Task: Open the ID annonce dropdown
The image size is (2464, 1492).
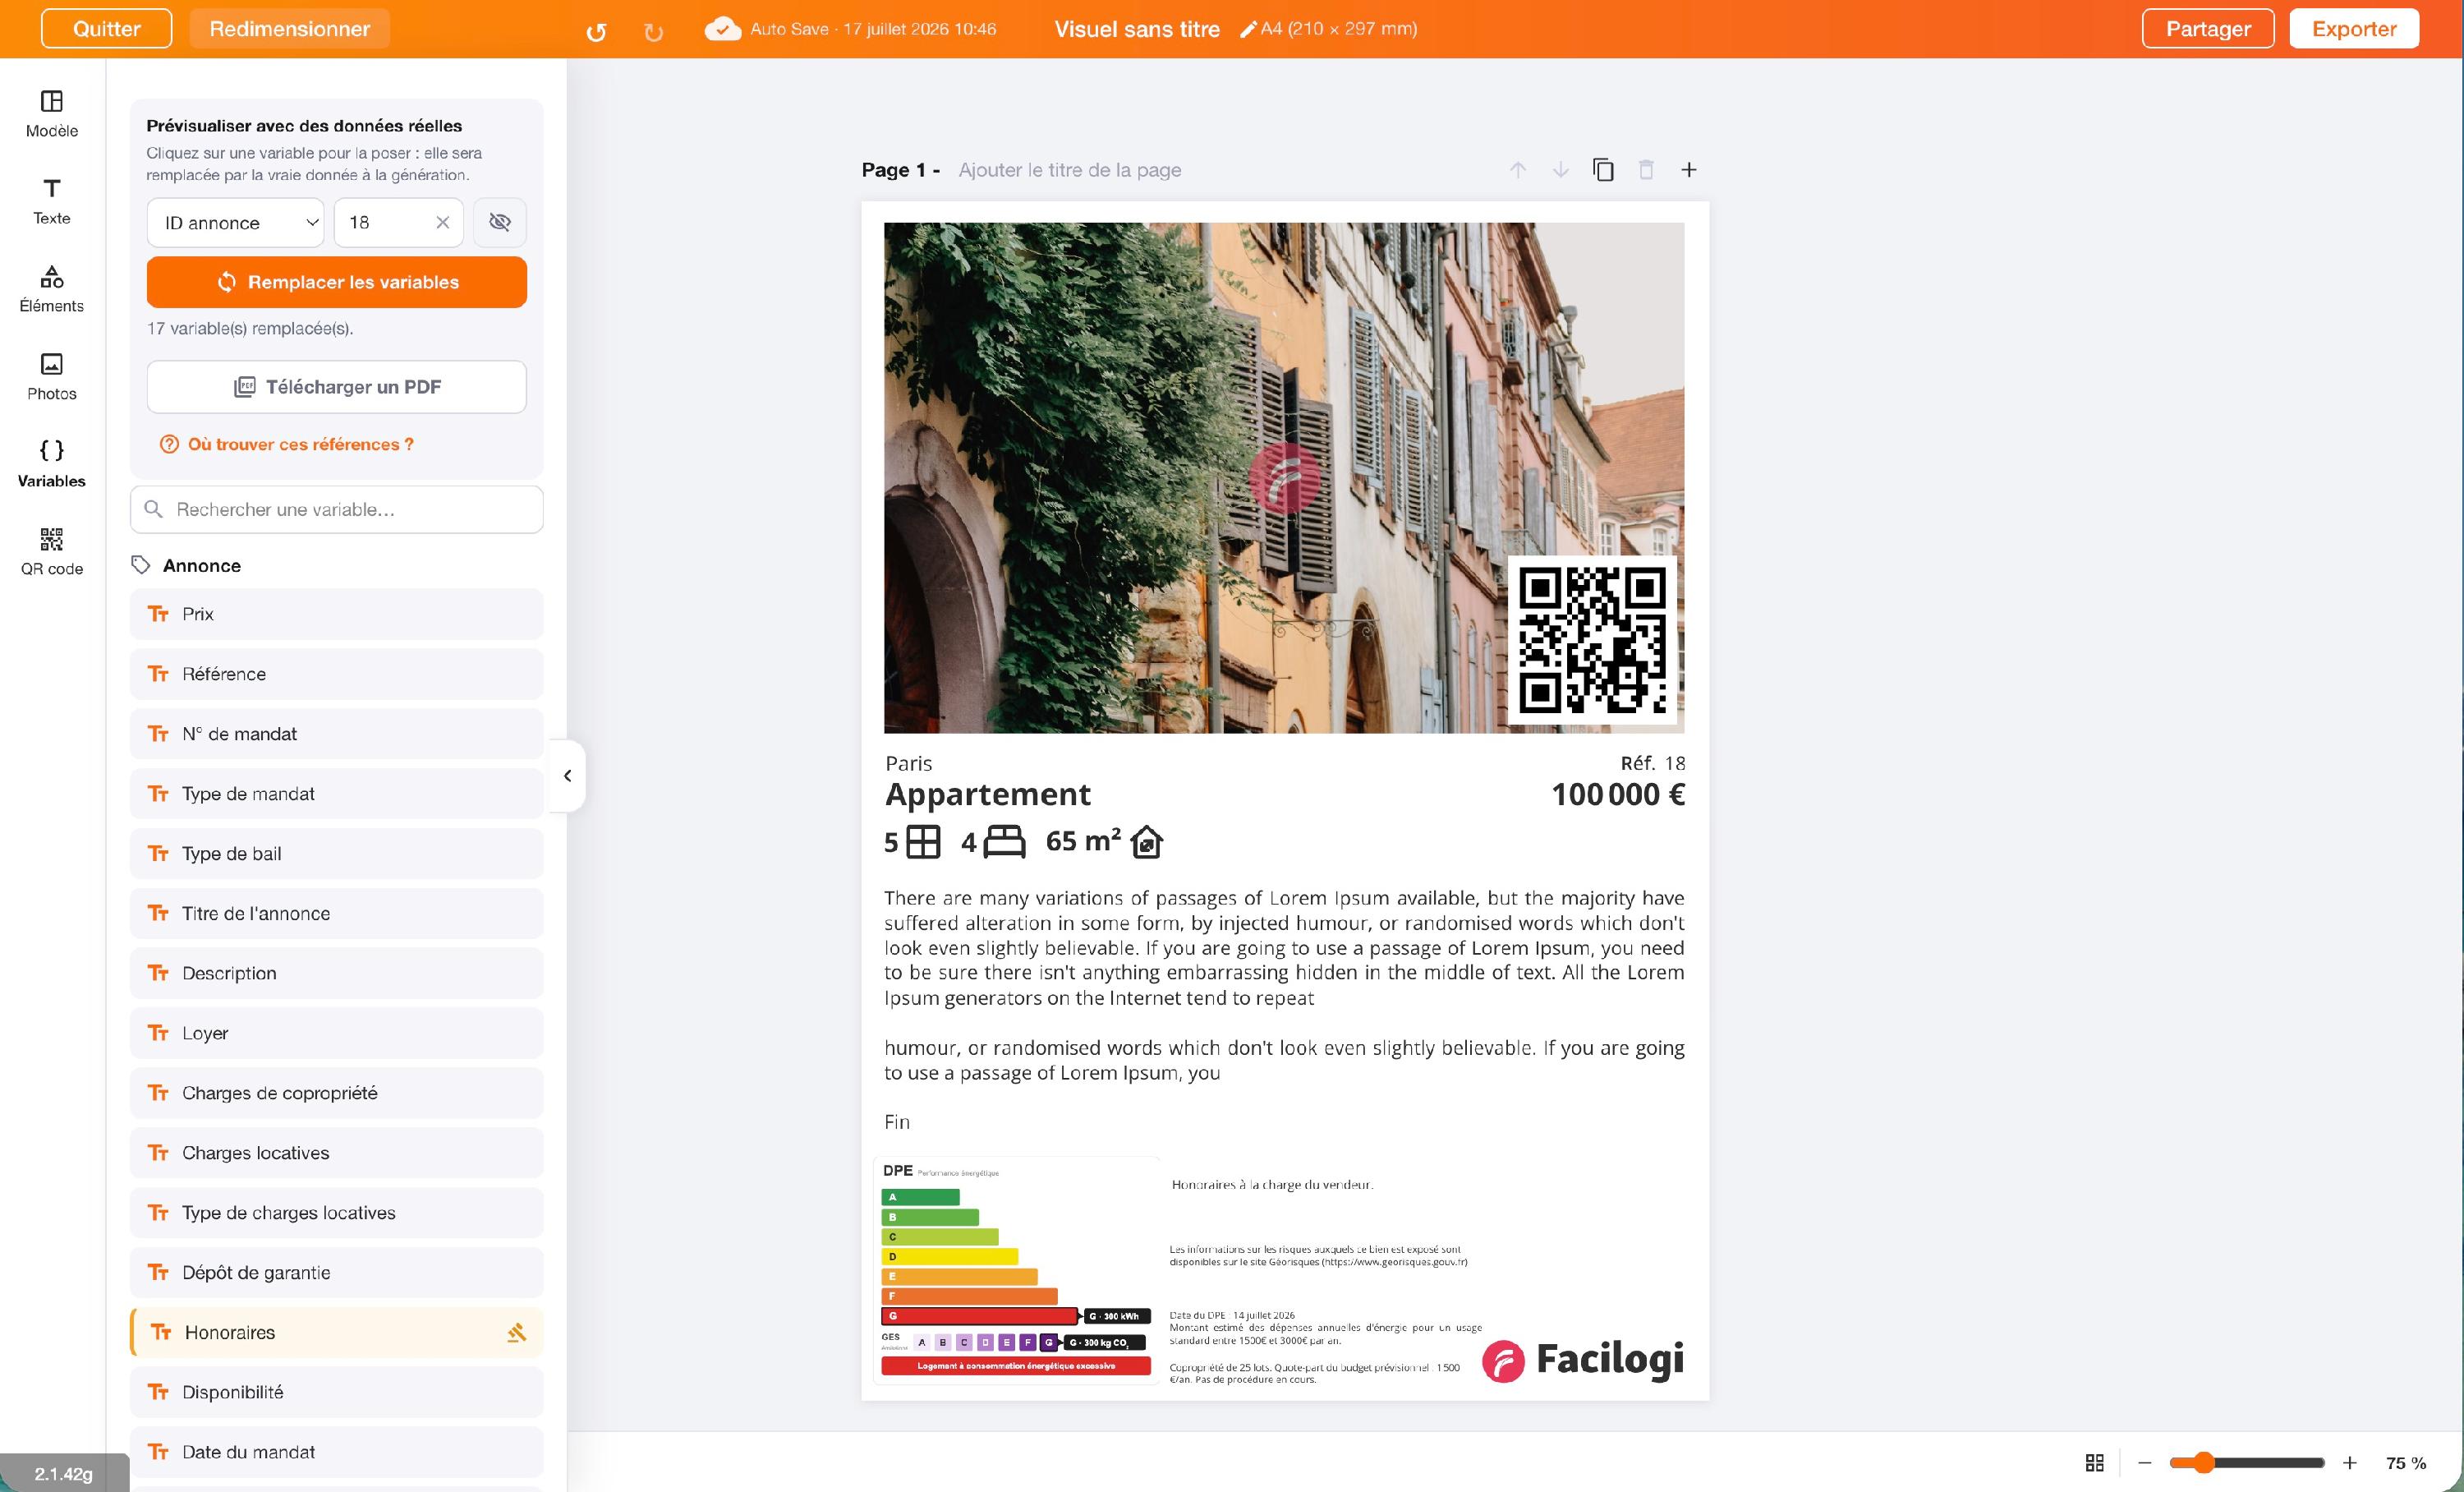Action: [236, 222]
